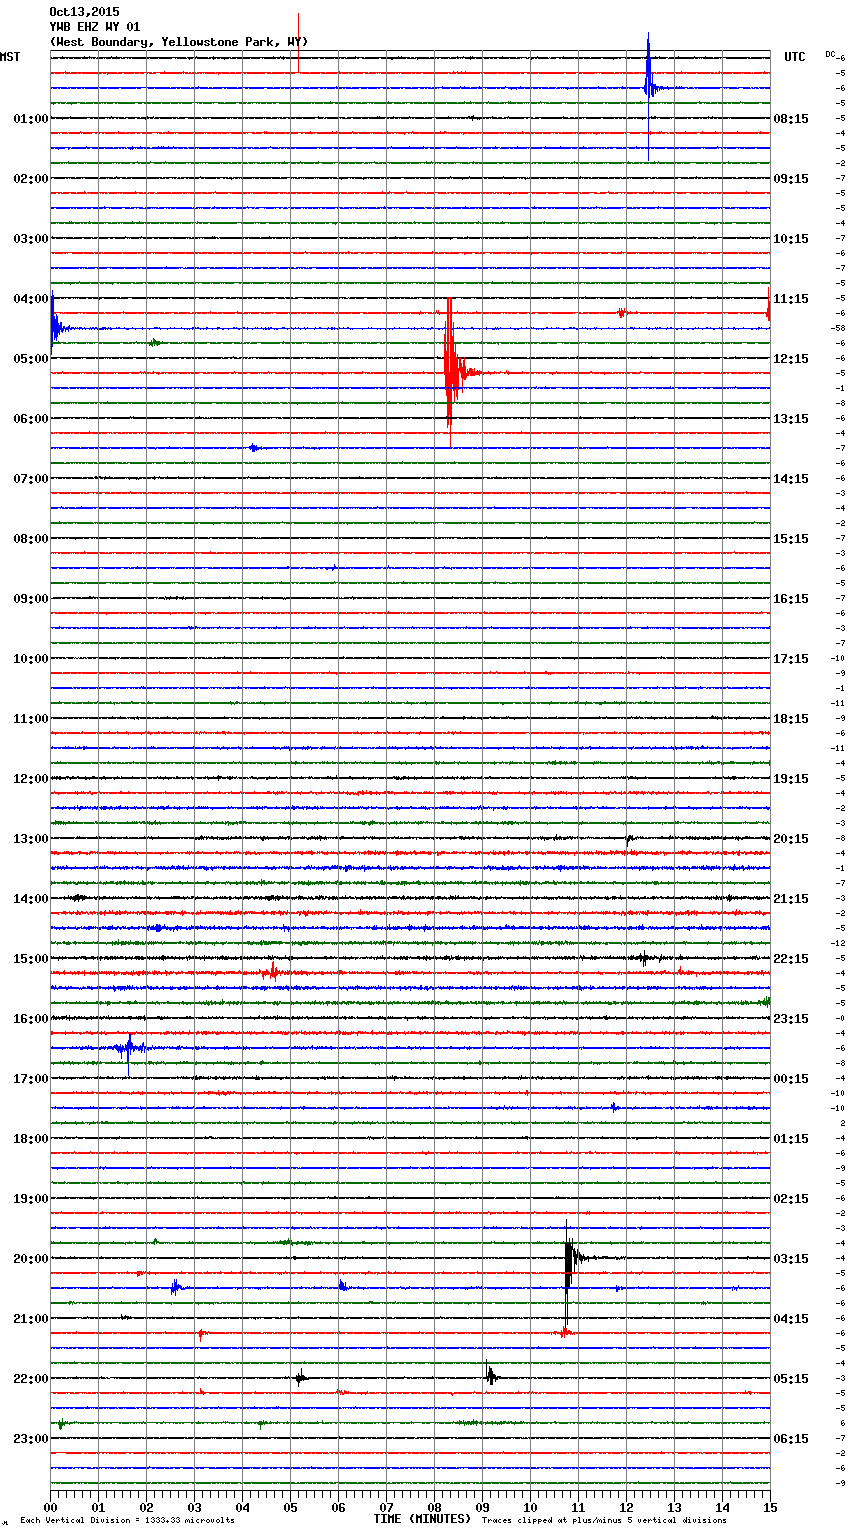Click the 08:15 UTC time label
Viewport: 850px width, 1534px height.
pos(791,119)
